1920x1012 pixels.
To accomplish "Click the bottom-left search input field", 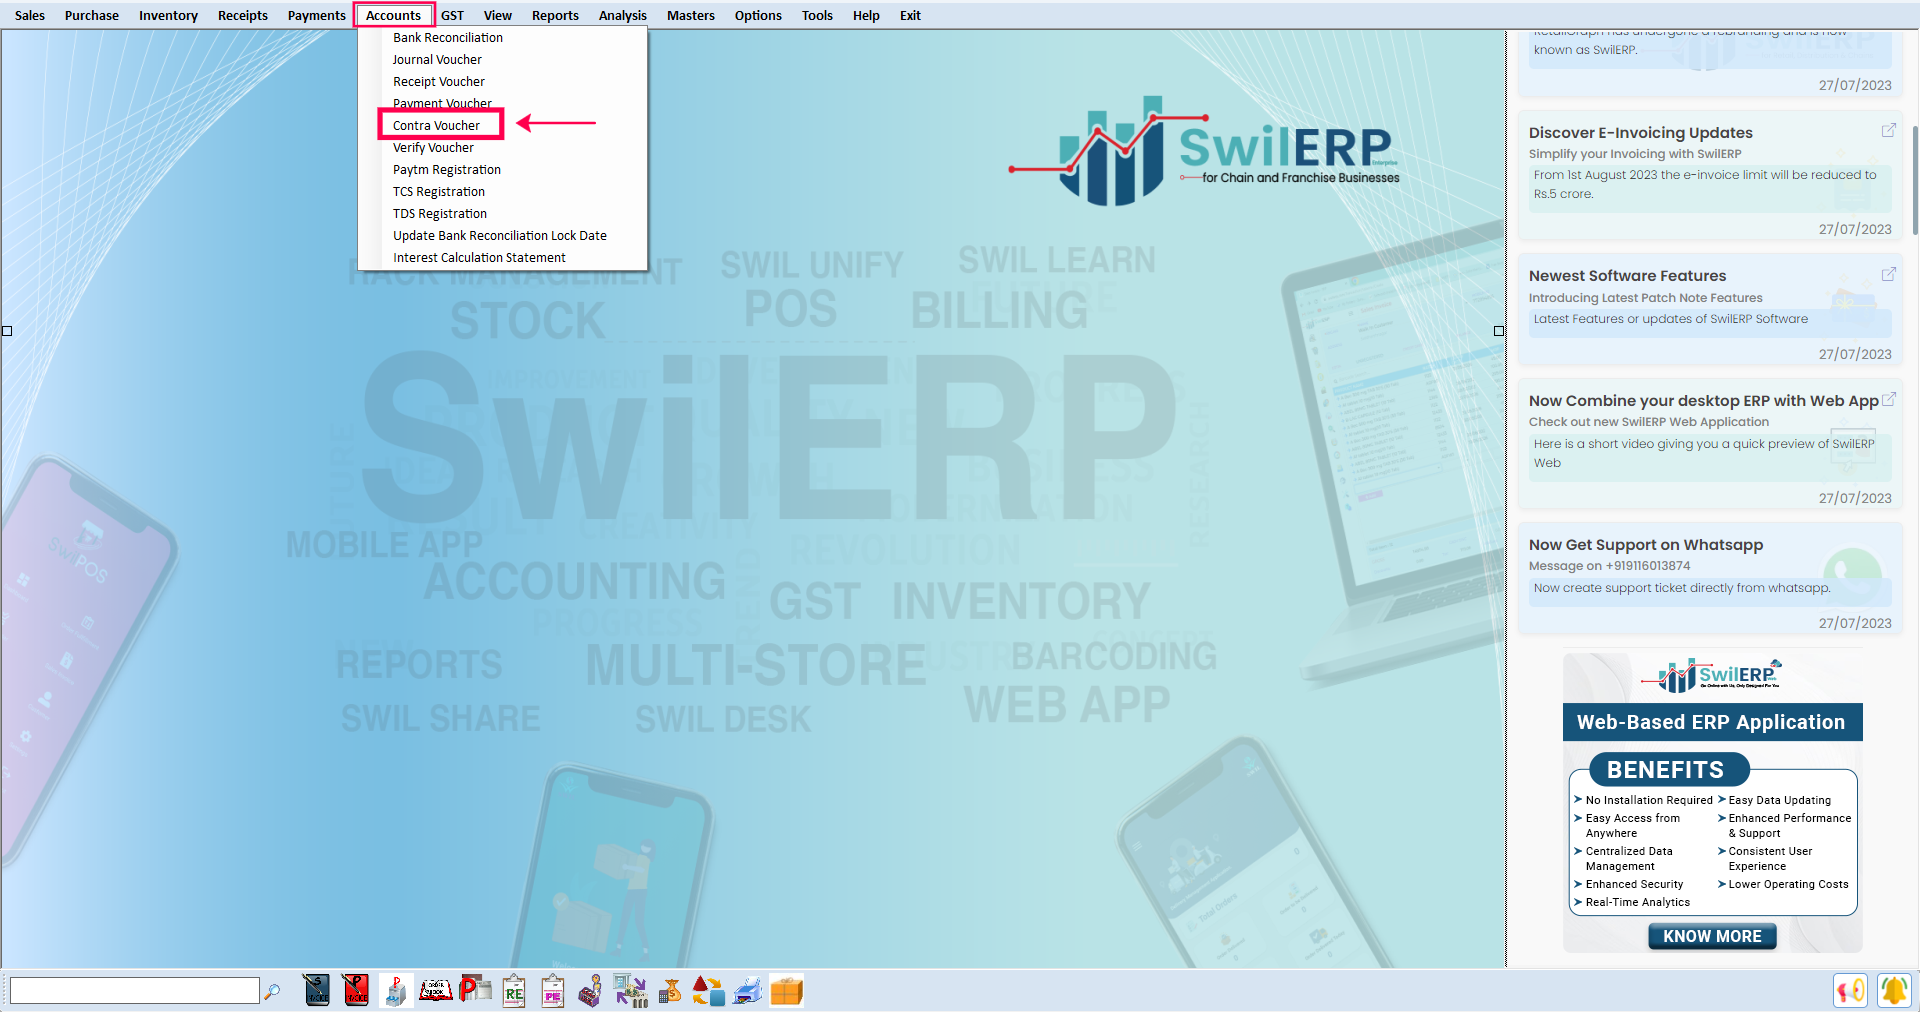I will tap(135, 991).
